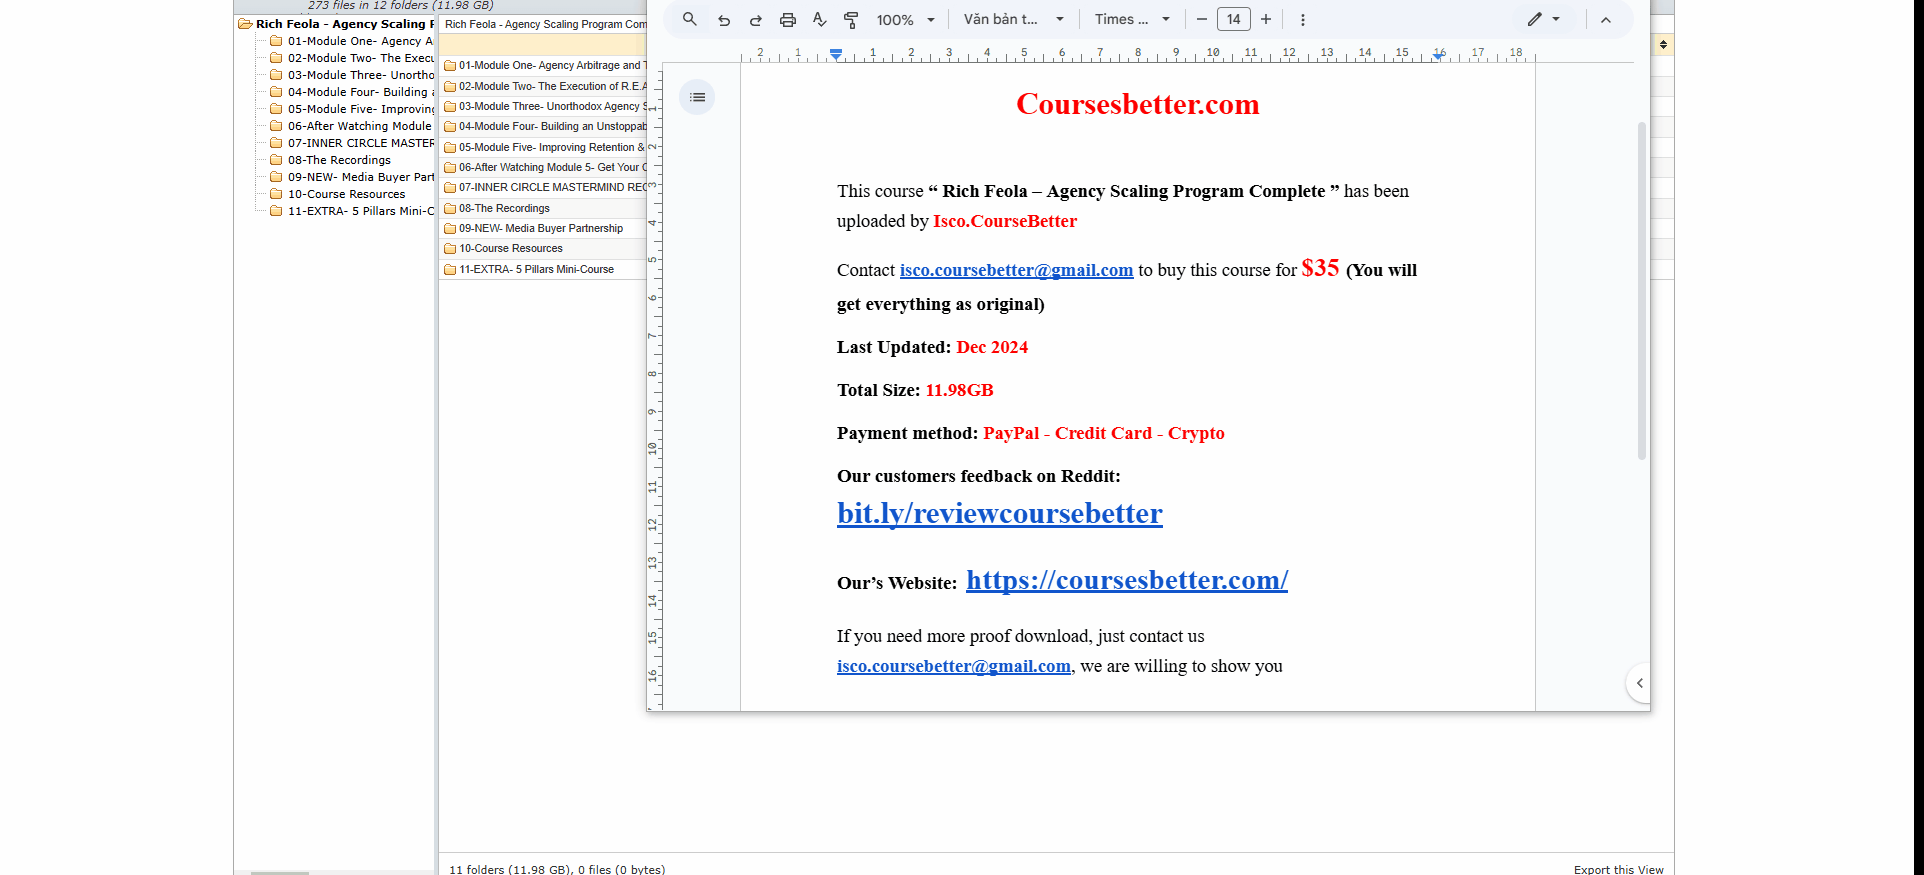Screen dimensions: 1924x875
Task: Open the side panel arrow
Action: (x=1639, y=683)
